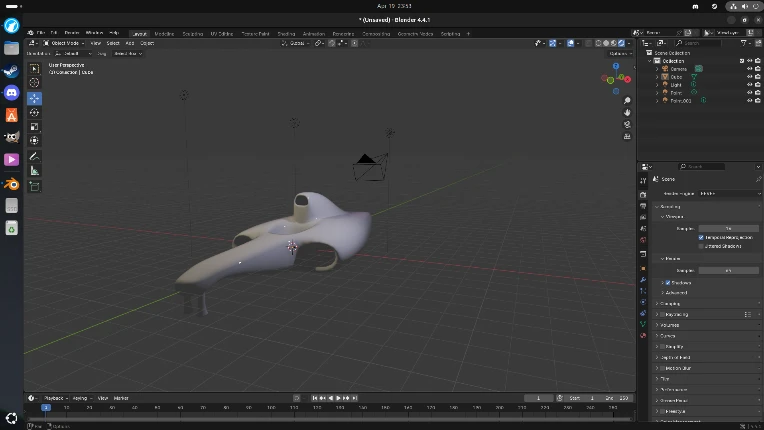
Task: Open the Help menu
Action: tap(114, 33)
